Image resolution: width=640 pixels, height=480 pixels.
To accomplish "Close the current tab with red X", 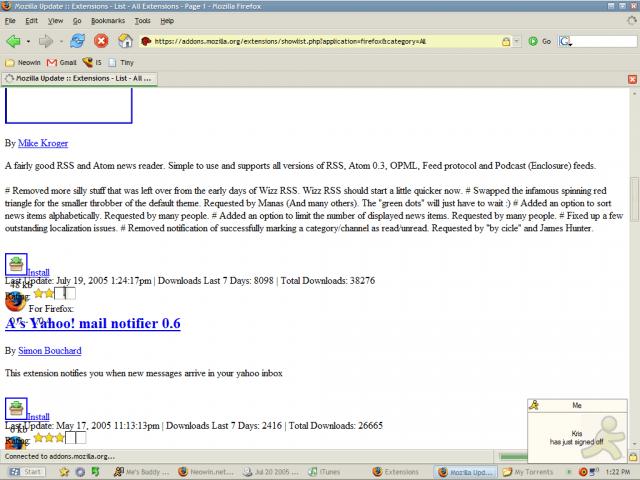I will coord(632,79).
